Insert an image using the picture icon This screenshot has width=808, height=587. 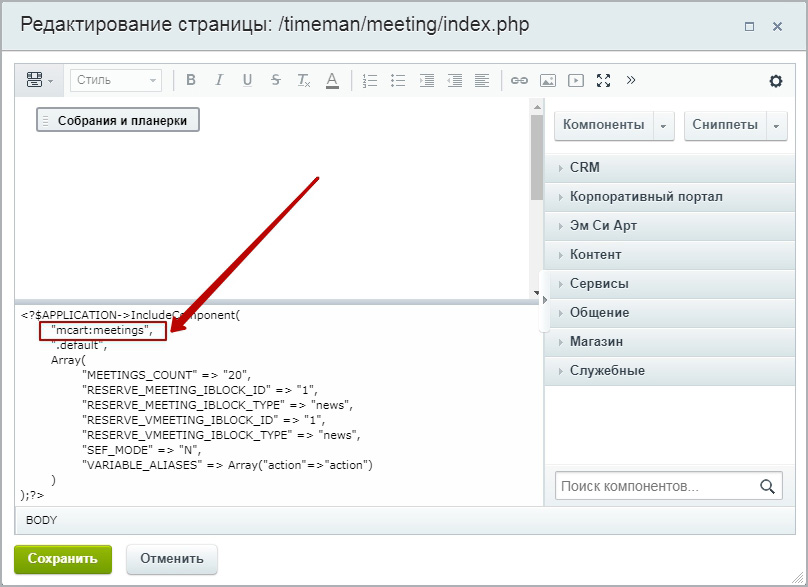[x=547, y=81]
